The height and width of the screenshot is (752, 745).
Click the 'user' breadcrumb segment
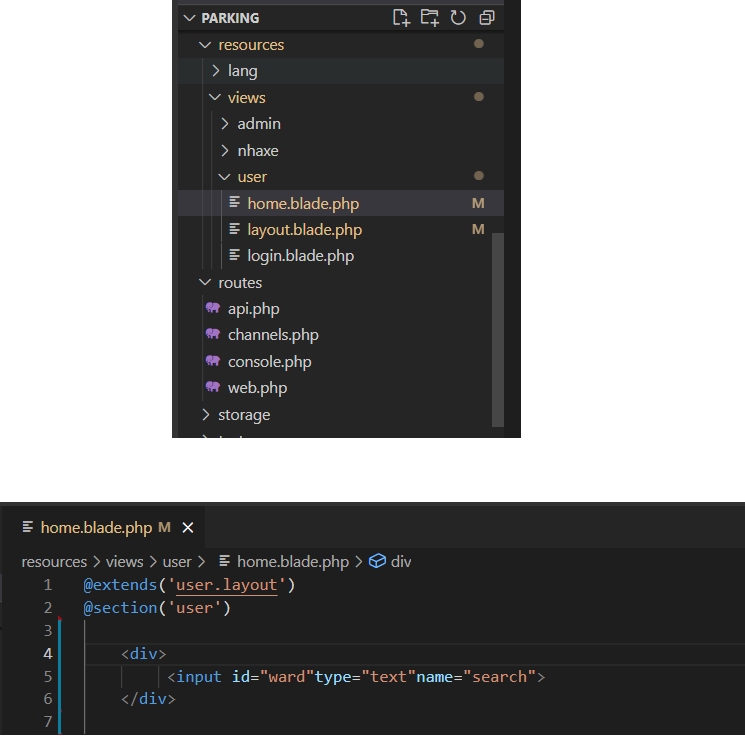(x=177, y=562)
